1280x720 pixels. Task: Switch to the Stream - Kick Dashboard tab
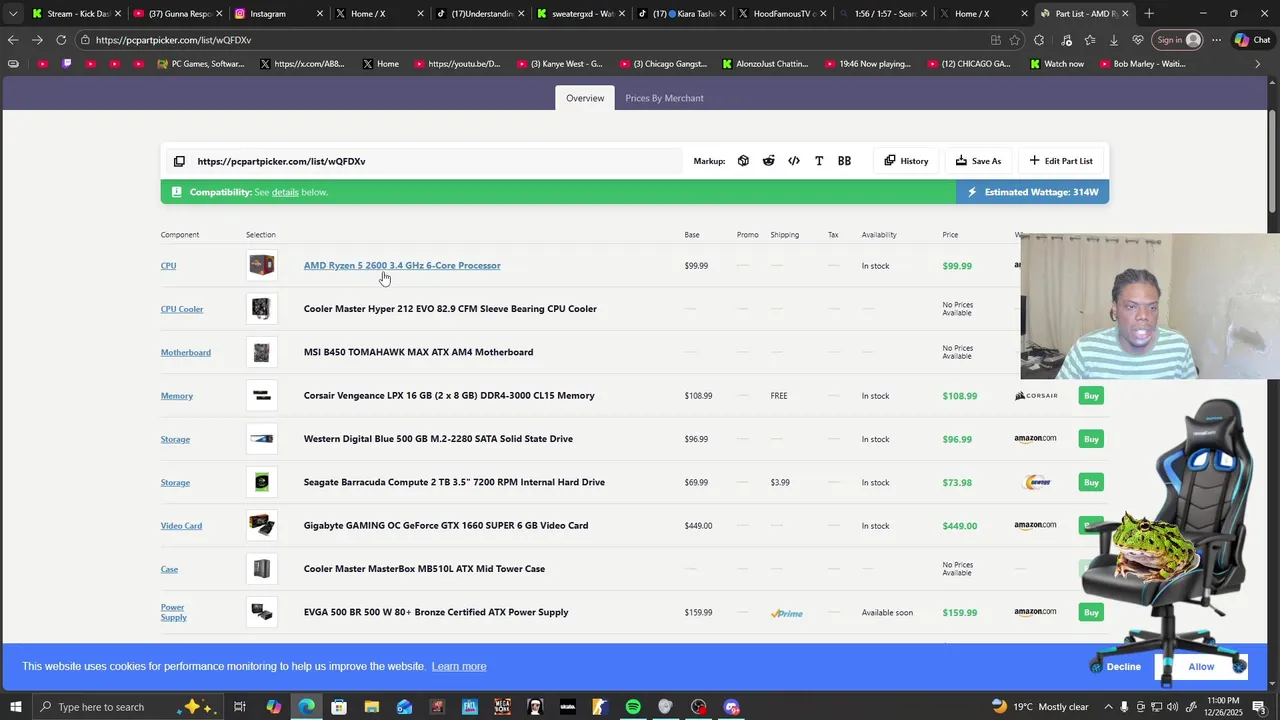76,14
